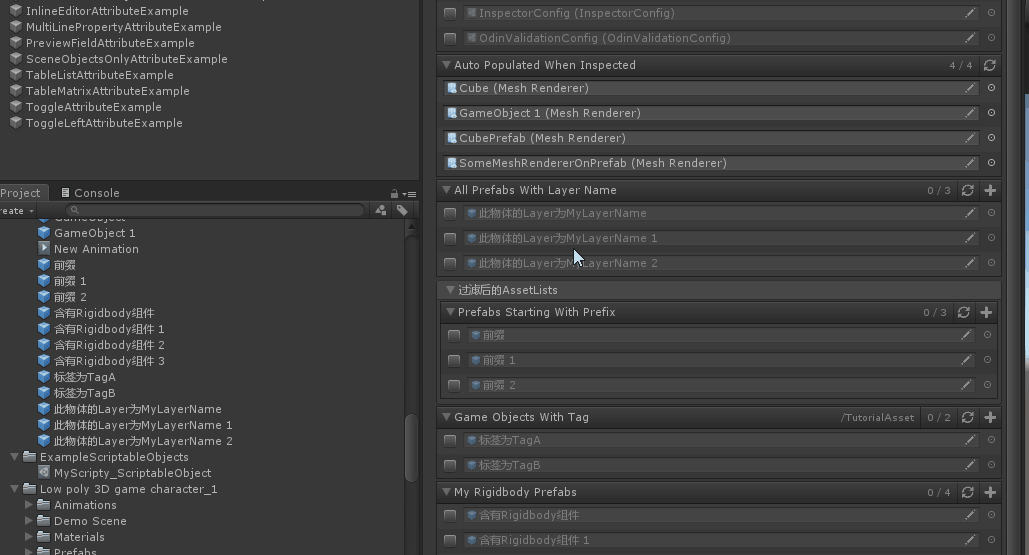Open the Create dropdown in Project panel

point(16,211)
